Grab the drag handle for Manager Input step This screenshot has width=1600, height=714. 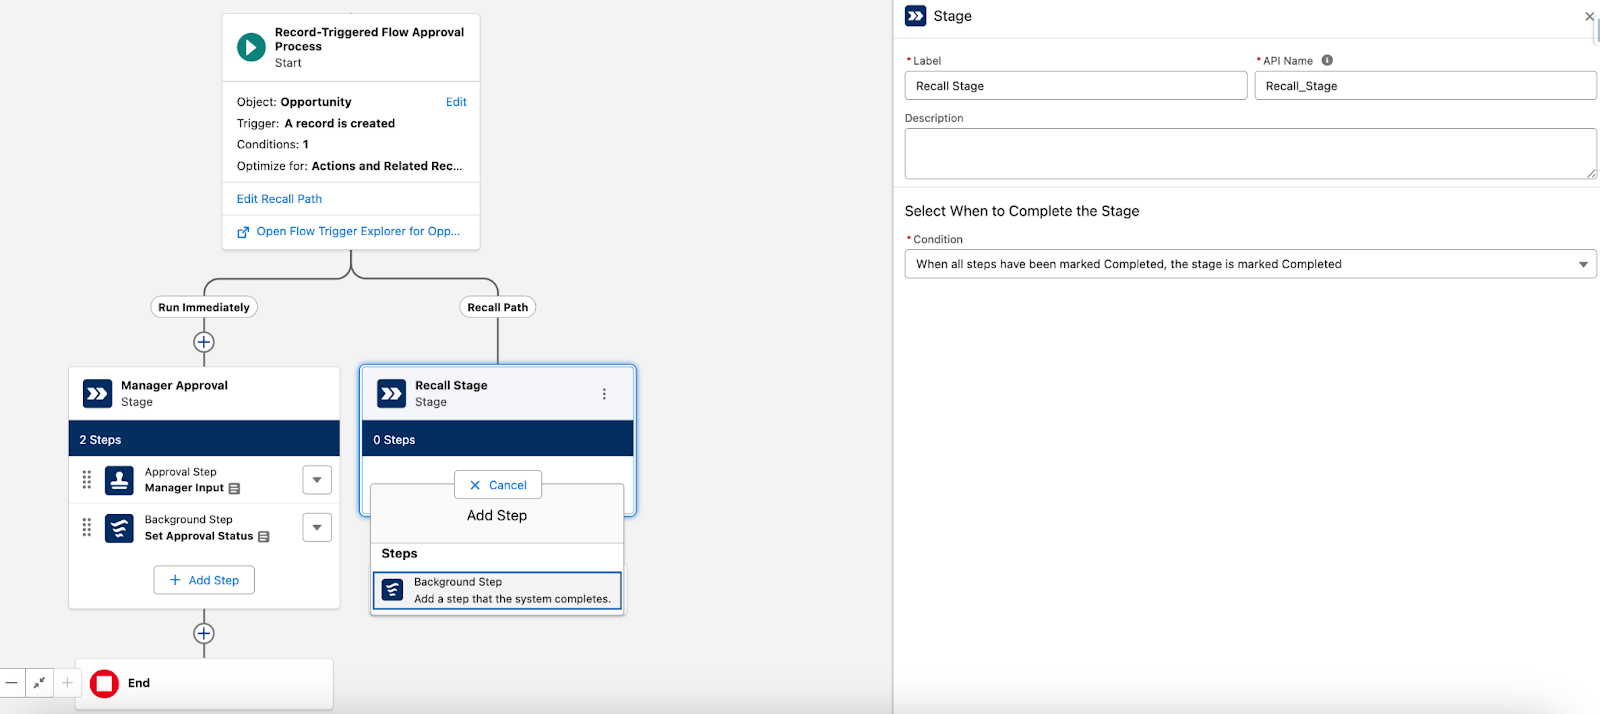coord(87,480)
